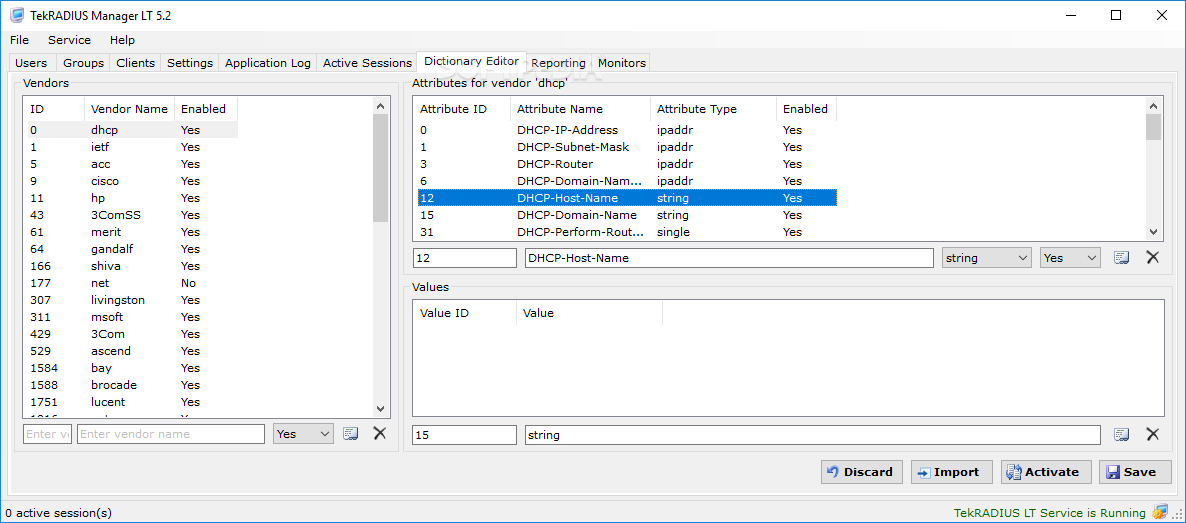Click the service status icon in status bar

click(1160, 512)
